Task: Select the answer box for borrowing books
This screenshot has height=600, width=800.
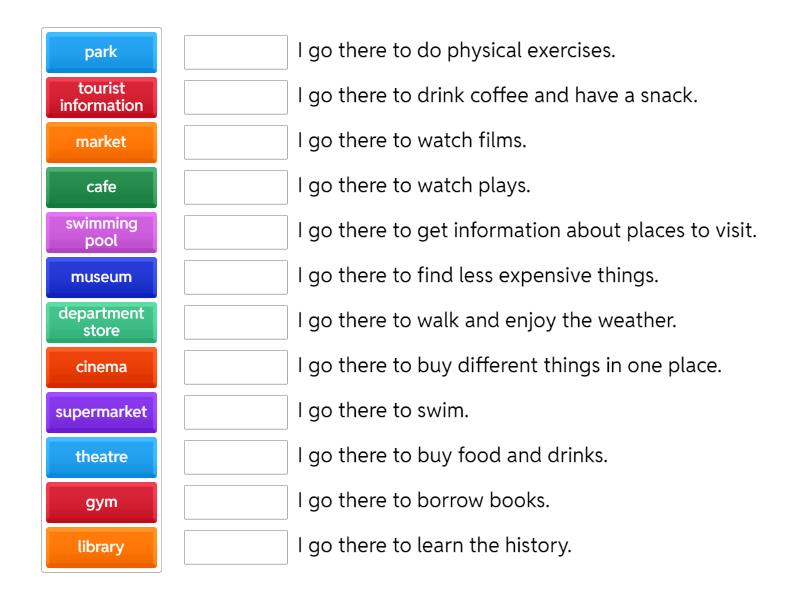Action: [x=234, y=502]
